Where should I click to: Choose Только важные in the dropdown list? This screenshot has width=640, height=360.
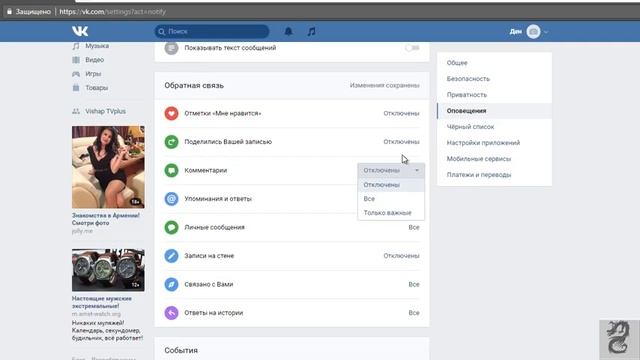coord(391,213)
